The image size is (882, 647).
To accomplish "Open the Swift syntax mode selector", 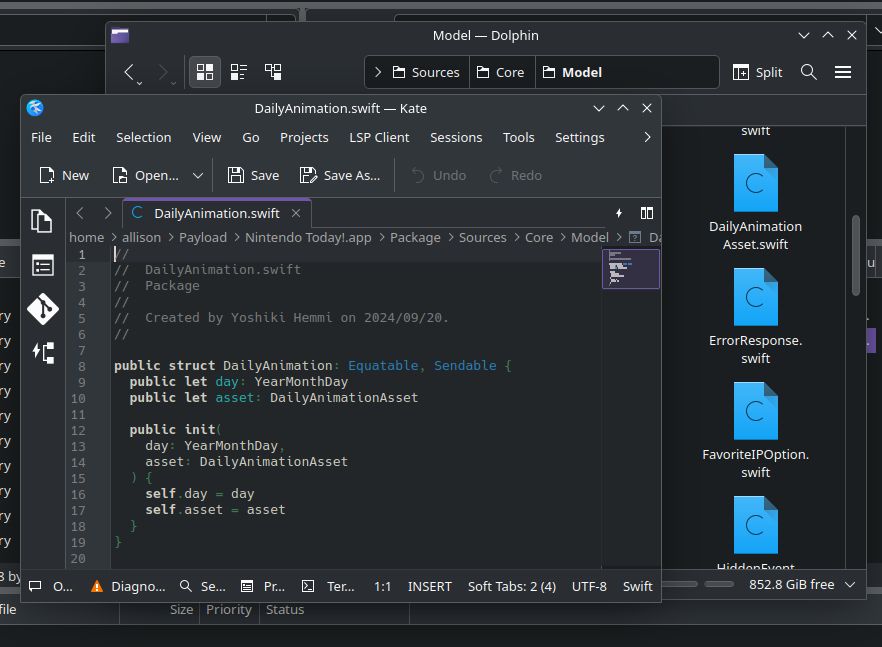I will pos(637,587).
